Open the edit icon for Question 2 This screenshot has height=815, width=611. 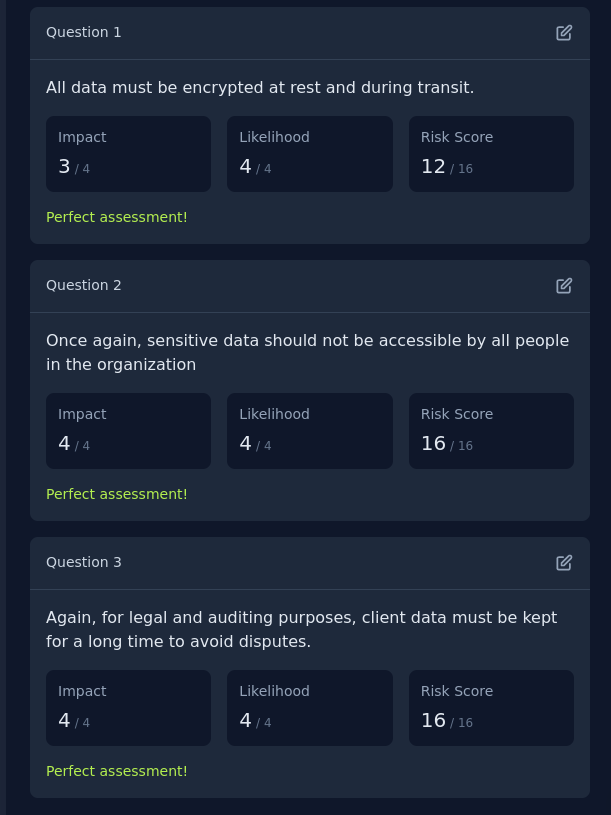click(564, 286)
